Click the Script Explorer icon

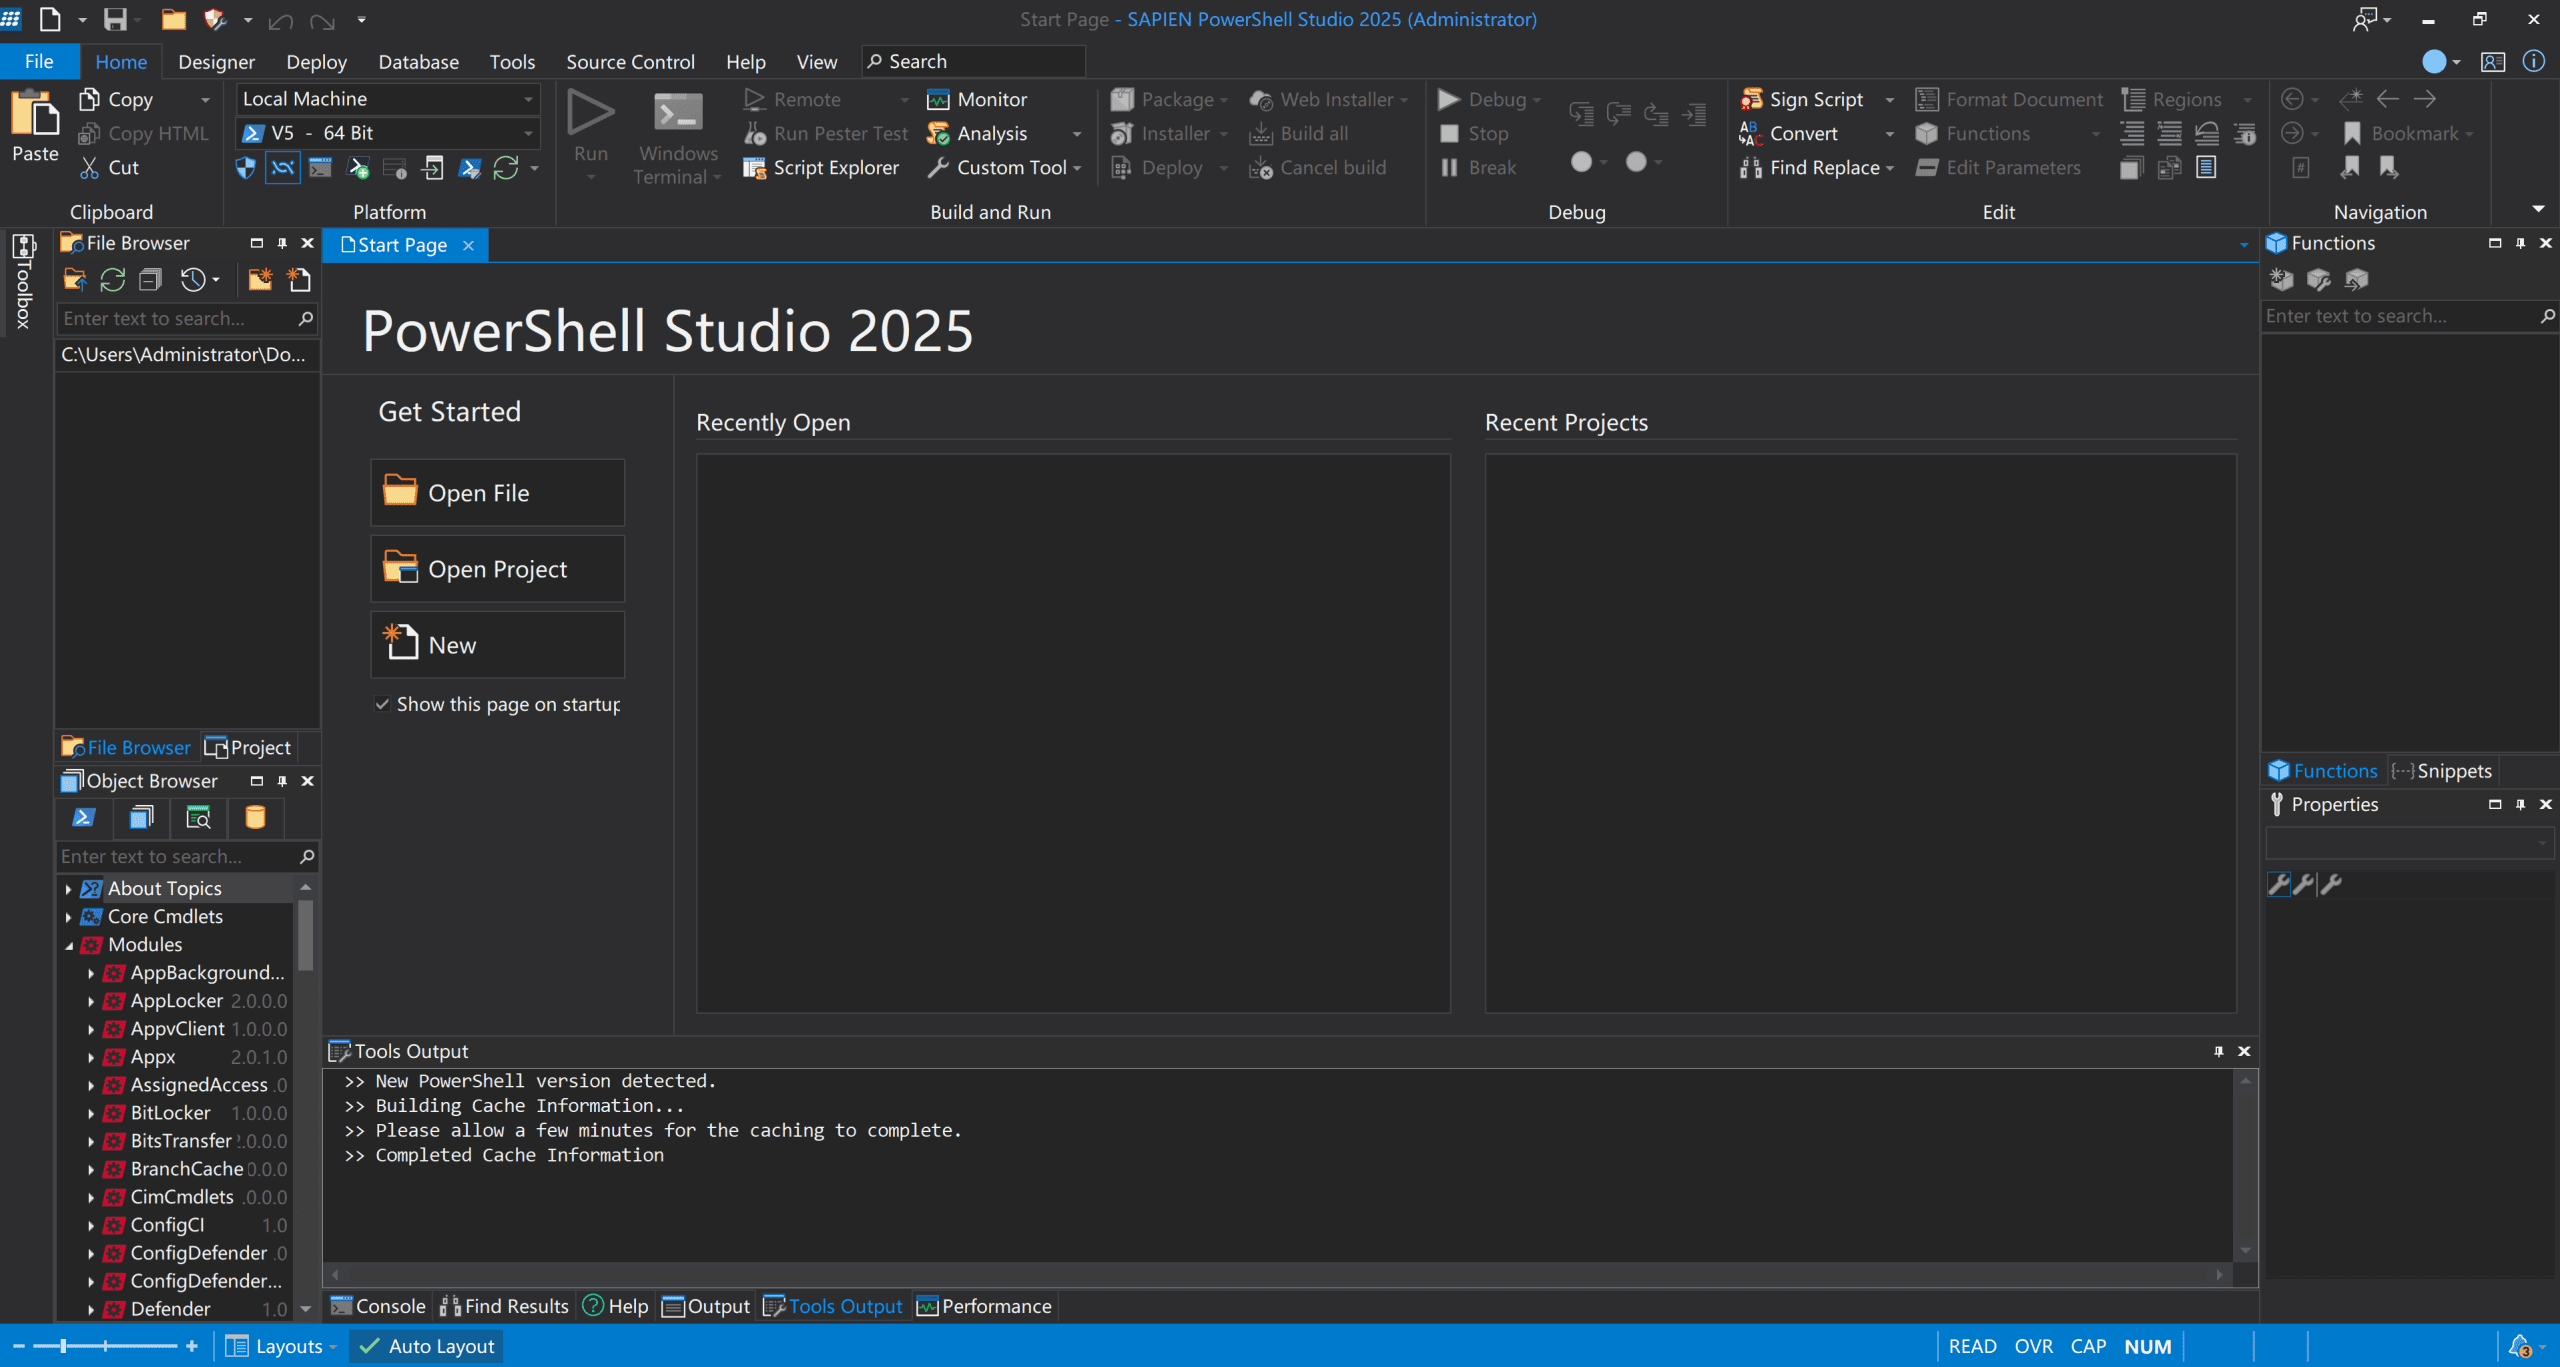point(754,168)
